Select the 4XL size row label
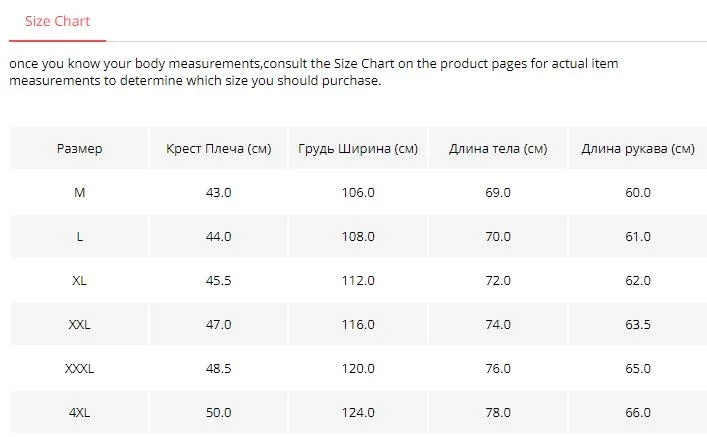Viewport: 707px width, 437px height. [79, 412]
